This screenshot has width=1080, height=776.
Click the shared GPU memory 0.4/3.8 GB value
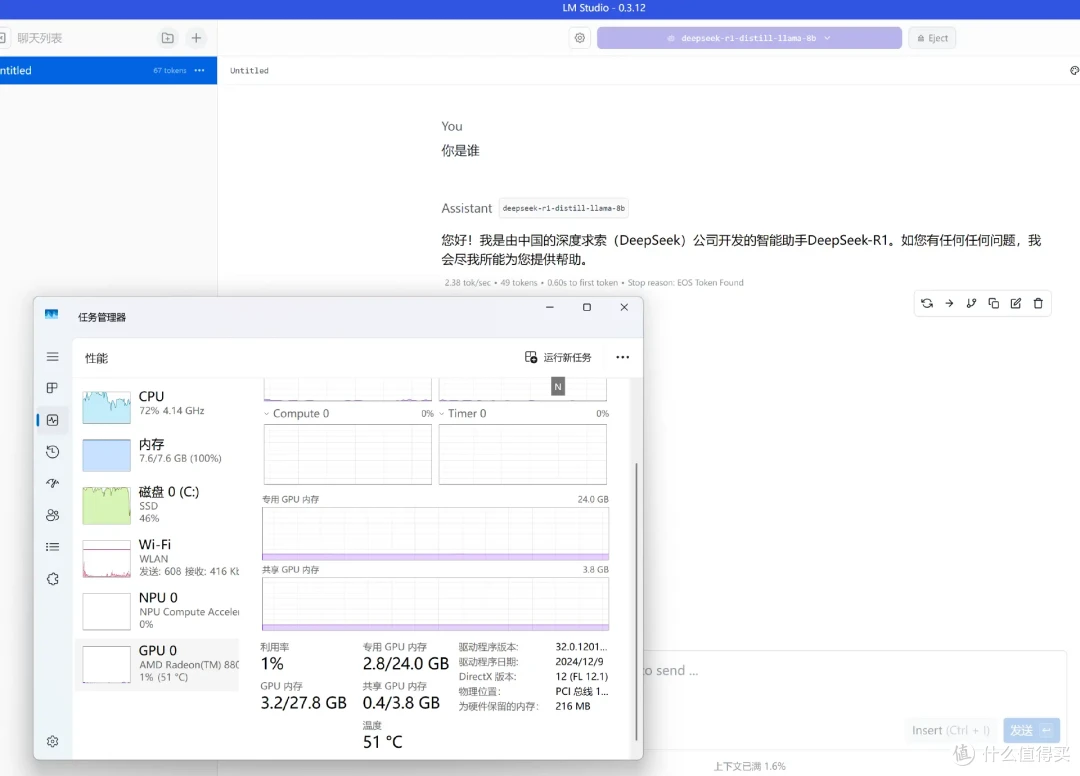(x=401, y=702)
